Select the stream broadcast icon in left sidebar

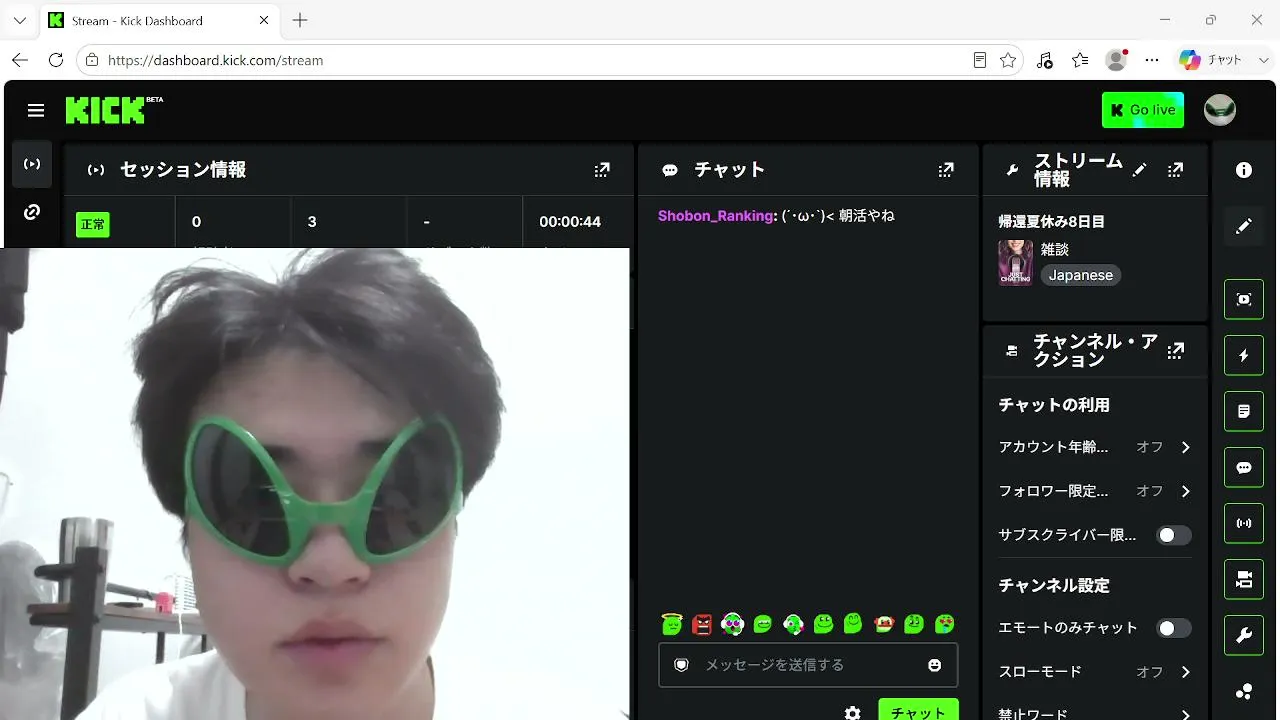32,164
